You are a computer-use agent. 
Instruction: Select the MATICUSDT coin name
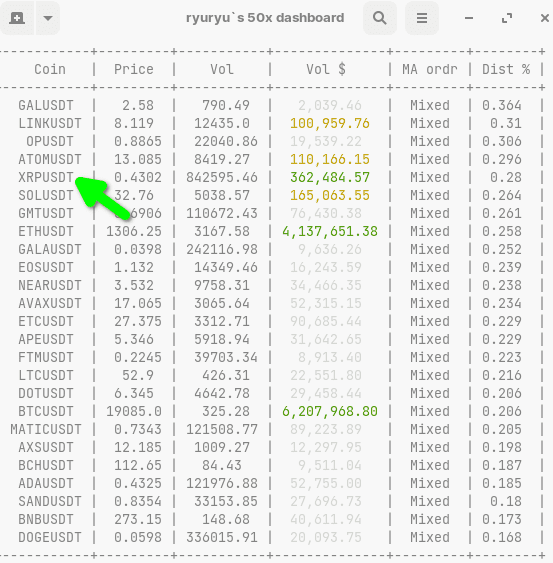46,429
